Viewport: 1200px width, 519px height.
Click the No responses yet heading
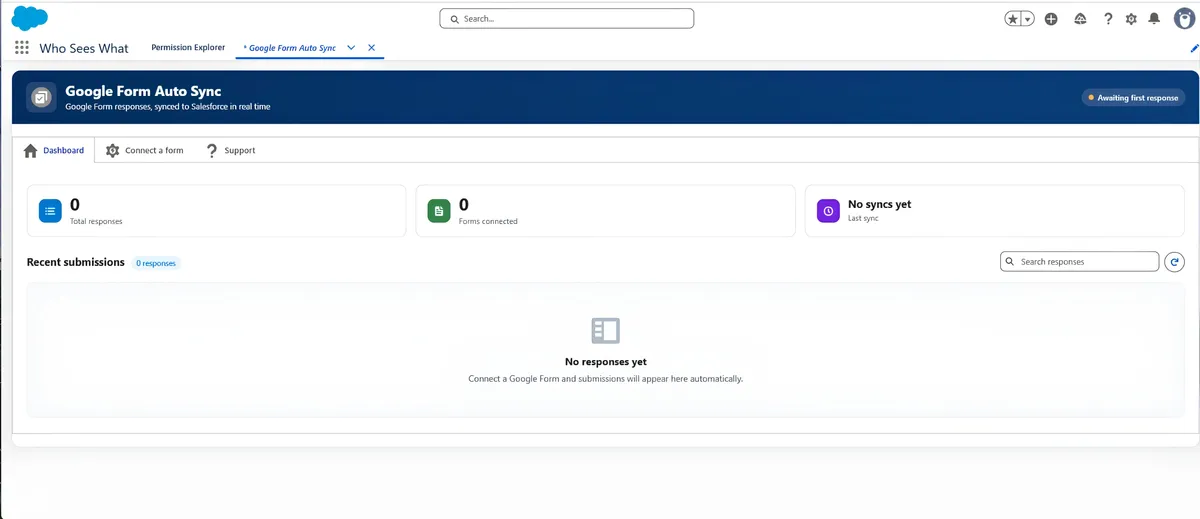pos(606,362)
